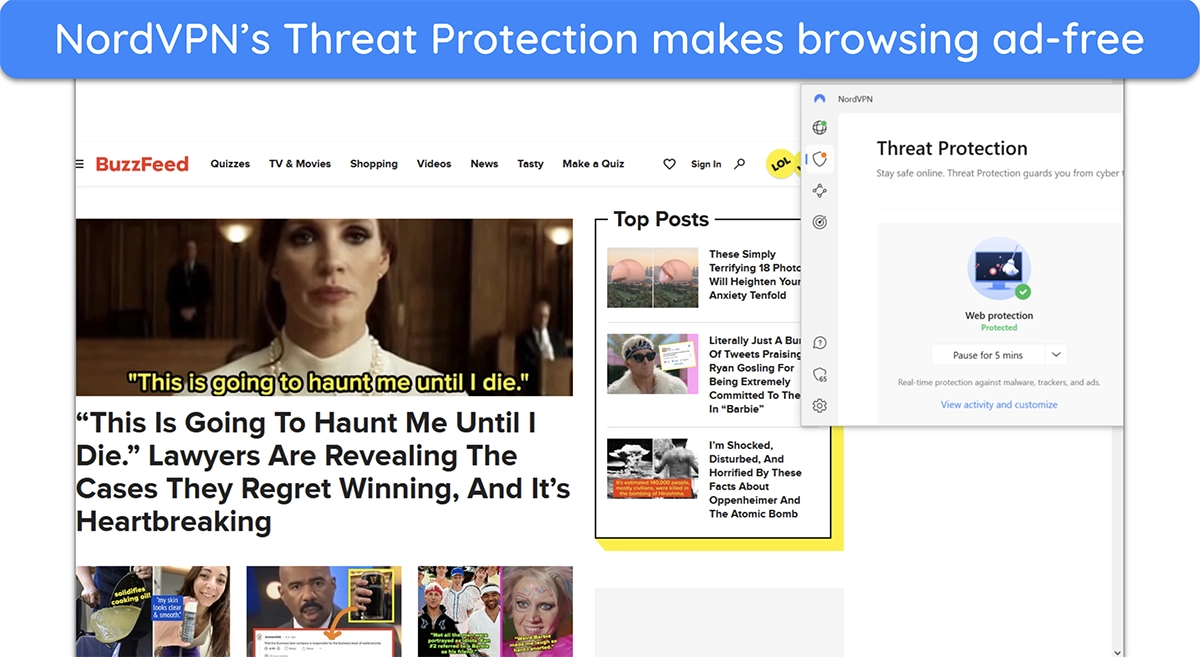Click the yellow LOL badge
The height and width of the screenshot is (657, 1200).
pyautogui.click(x=781, y=163)
